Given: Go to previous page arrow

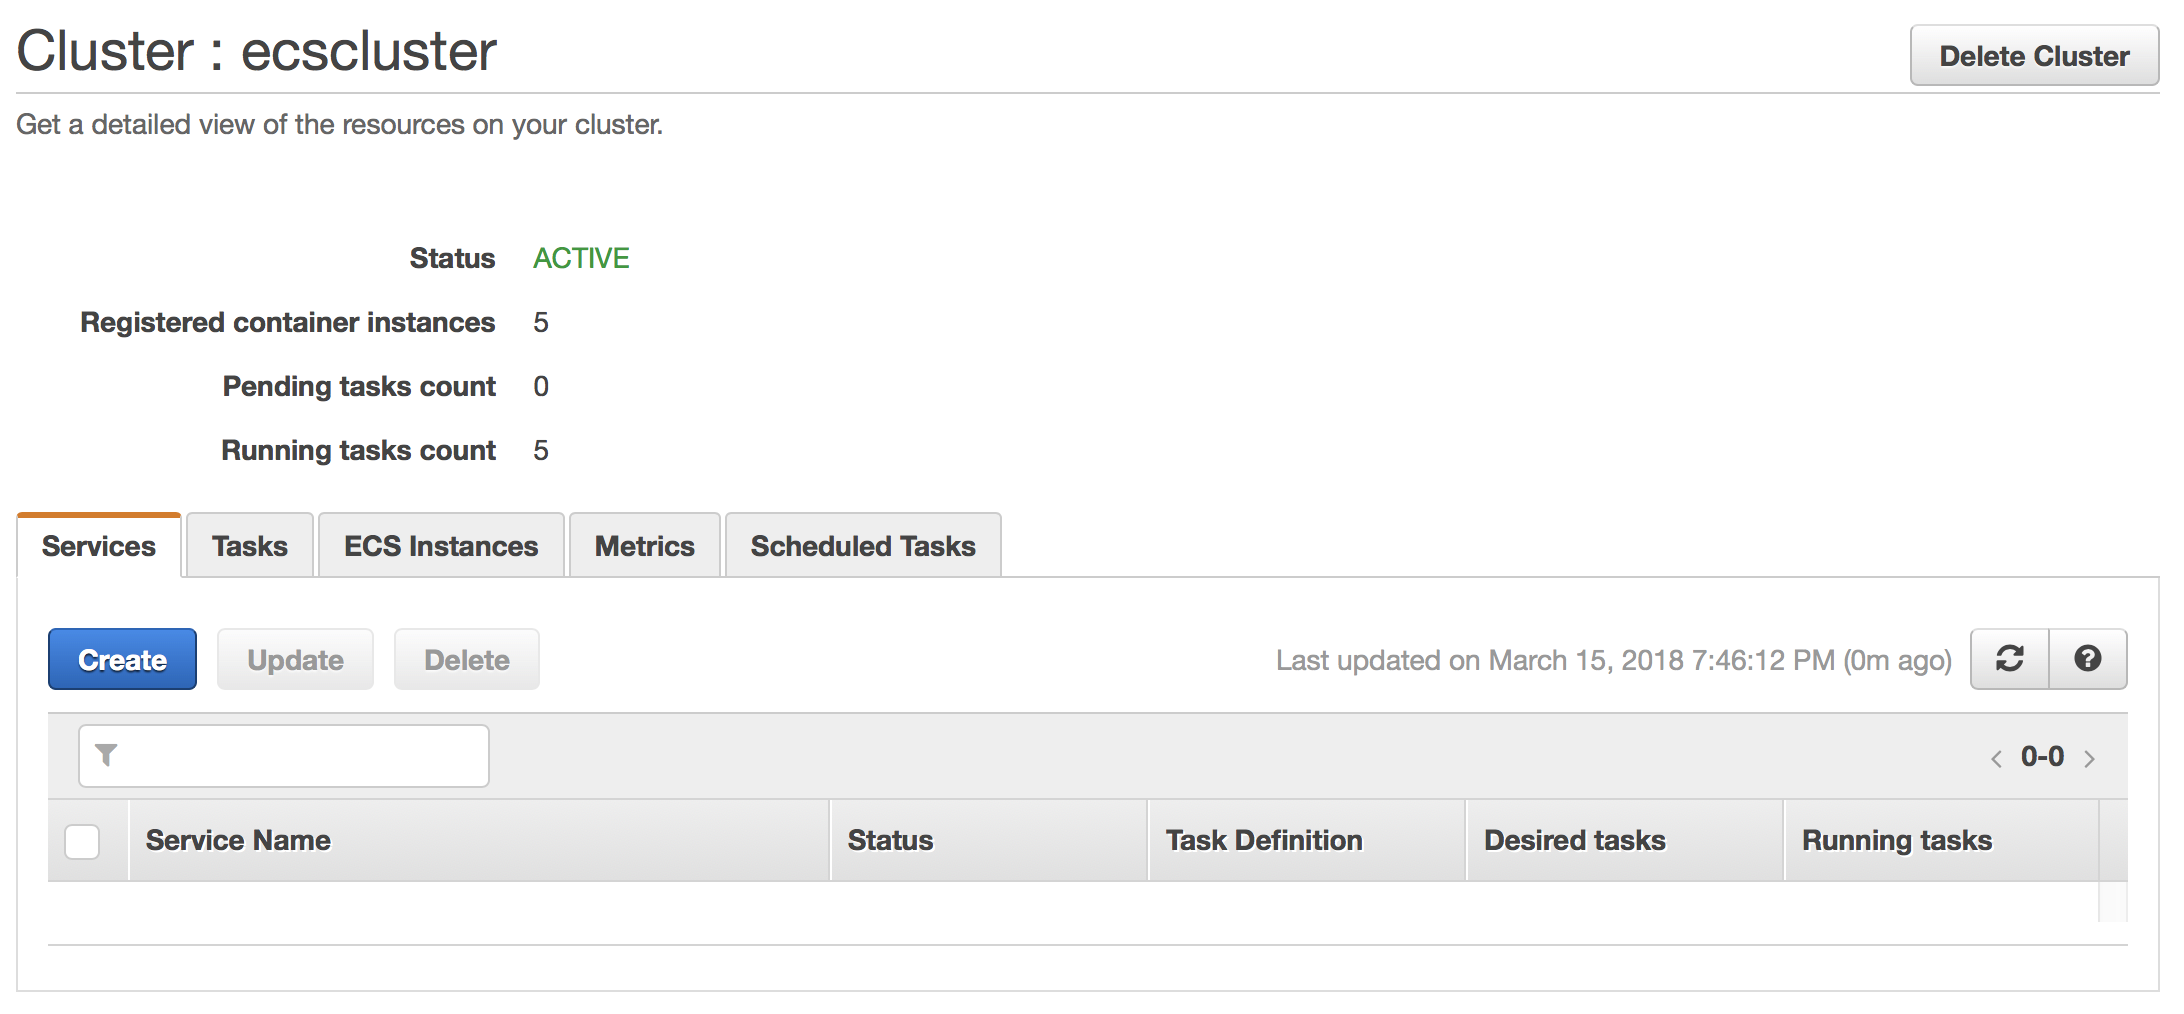Looking at the screenshot, I should (x=1996, y=758).
